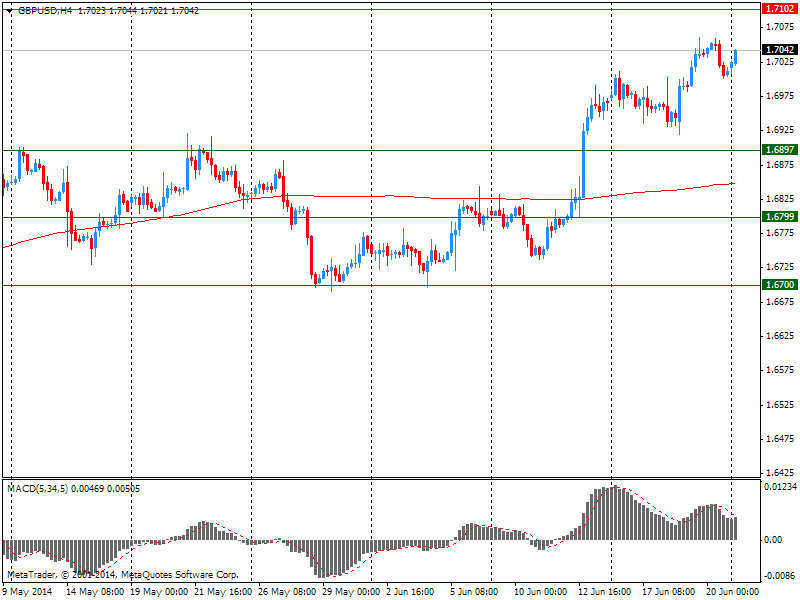The image size is (800, 600).
Task: Click the GBPUSD,H4 chart title text
Action: point(45,11)
